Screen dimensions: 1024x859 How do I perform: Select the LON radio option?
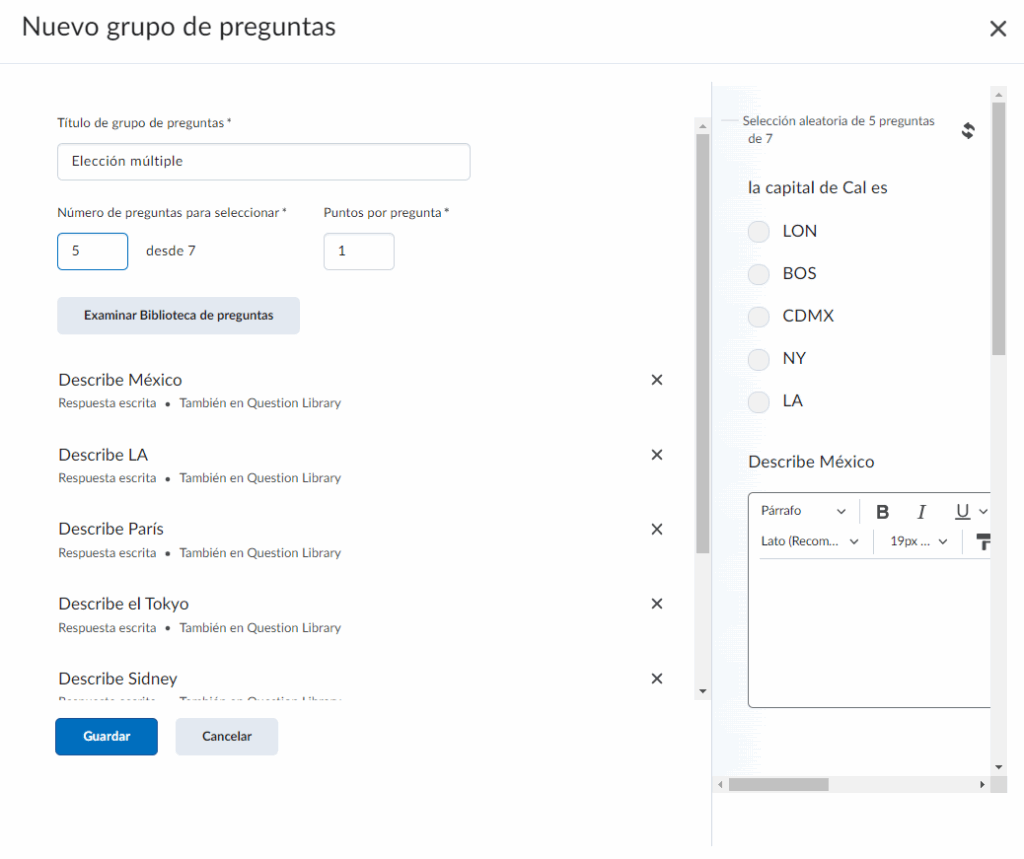(x=759, y=231)
